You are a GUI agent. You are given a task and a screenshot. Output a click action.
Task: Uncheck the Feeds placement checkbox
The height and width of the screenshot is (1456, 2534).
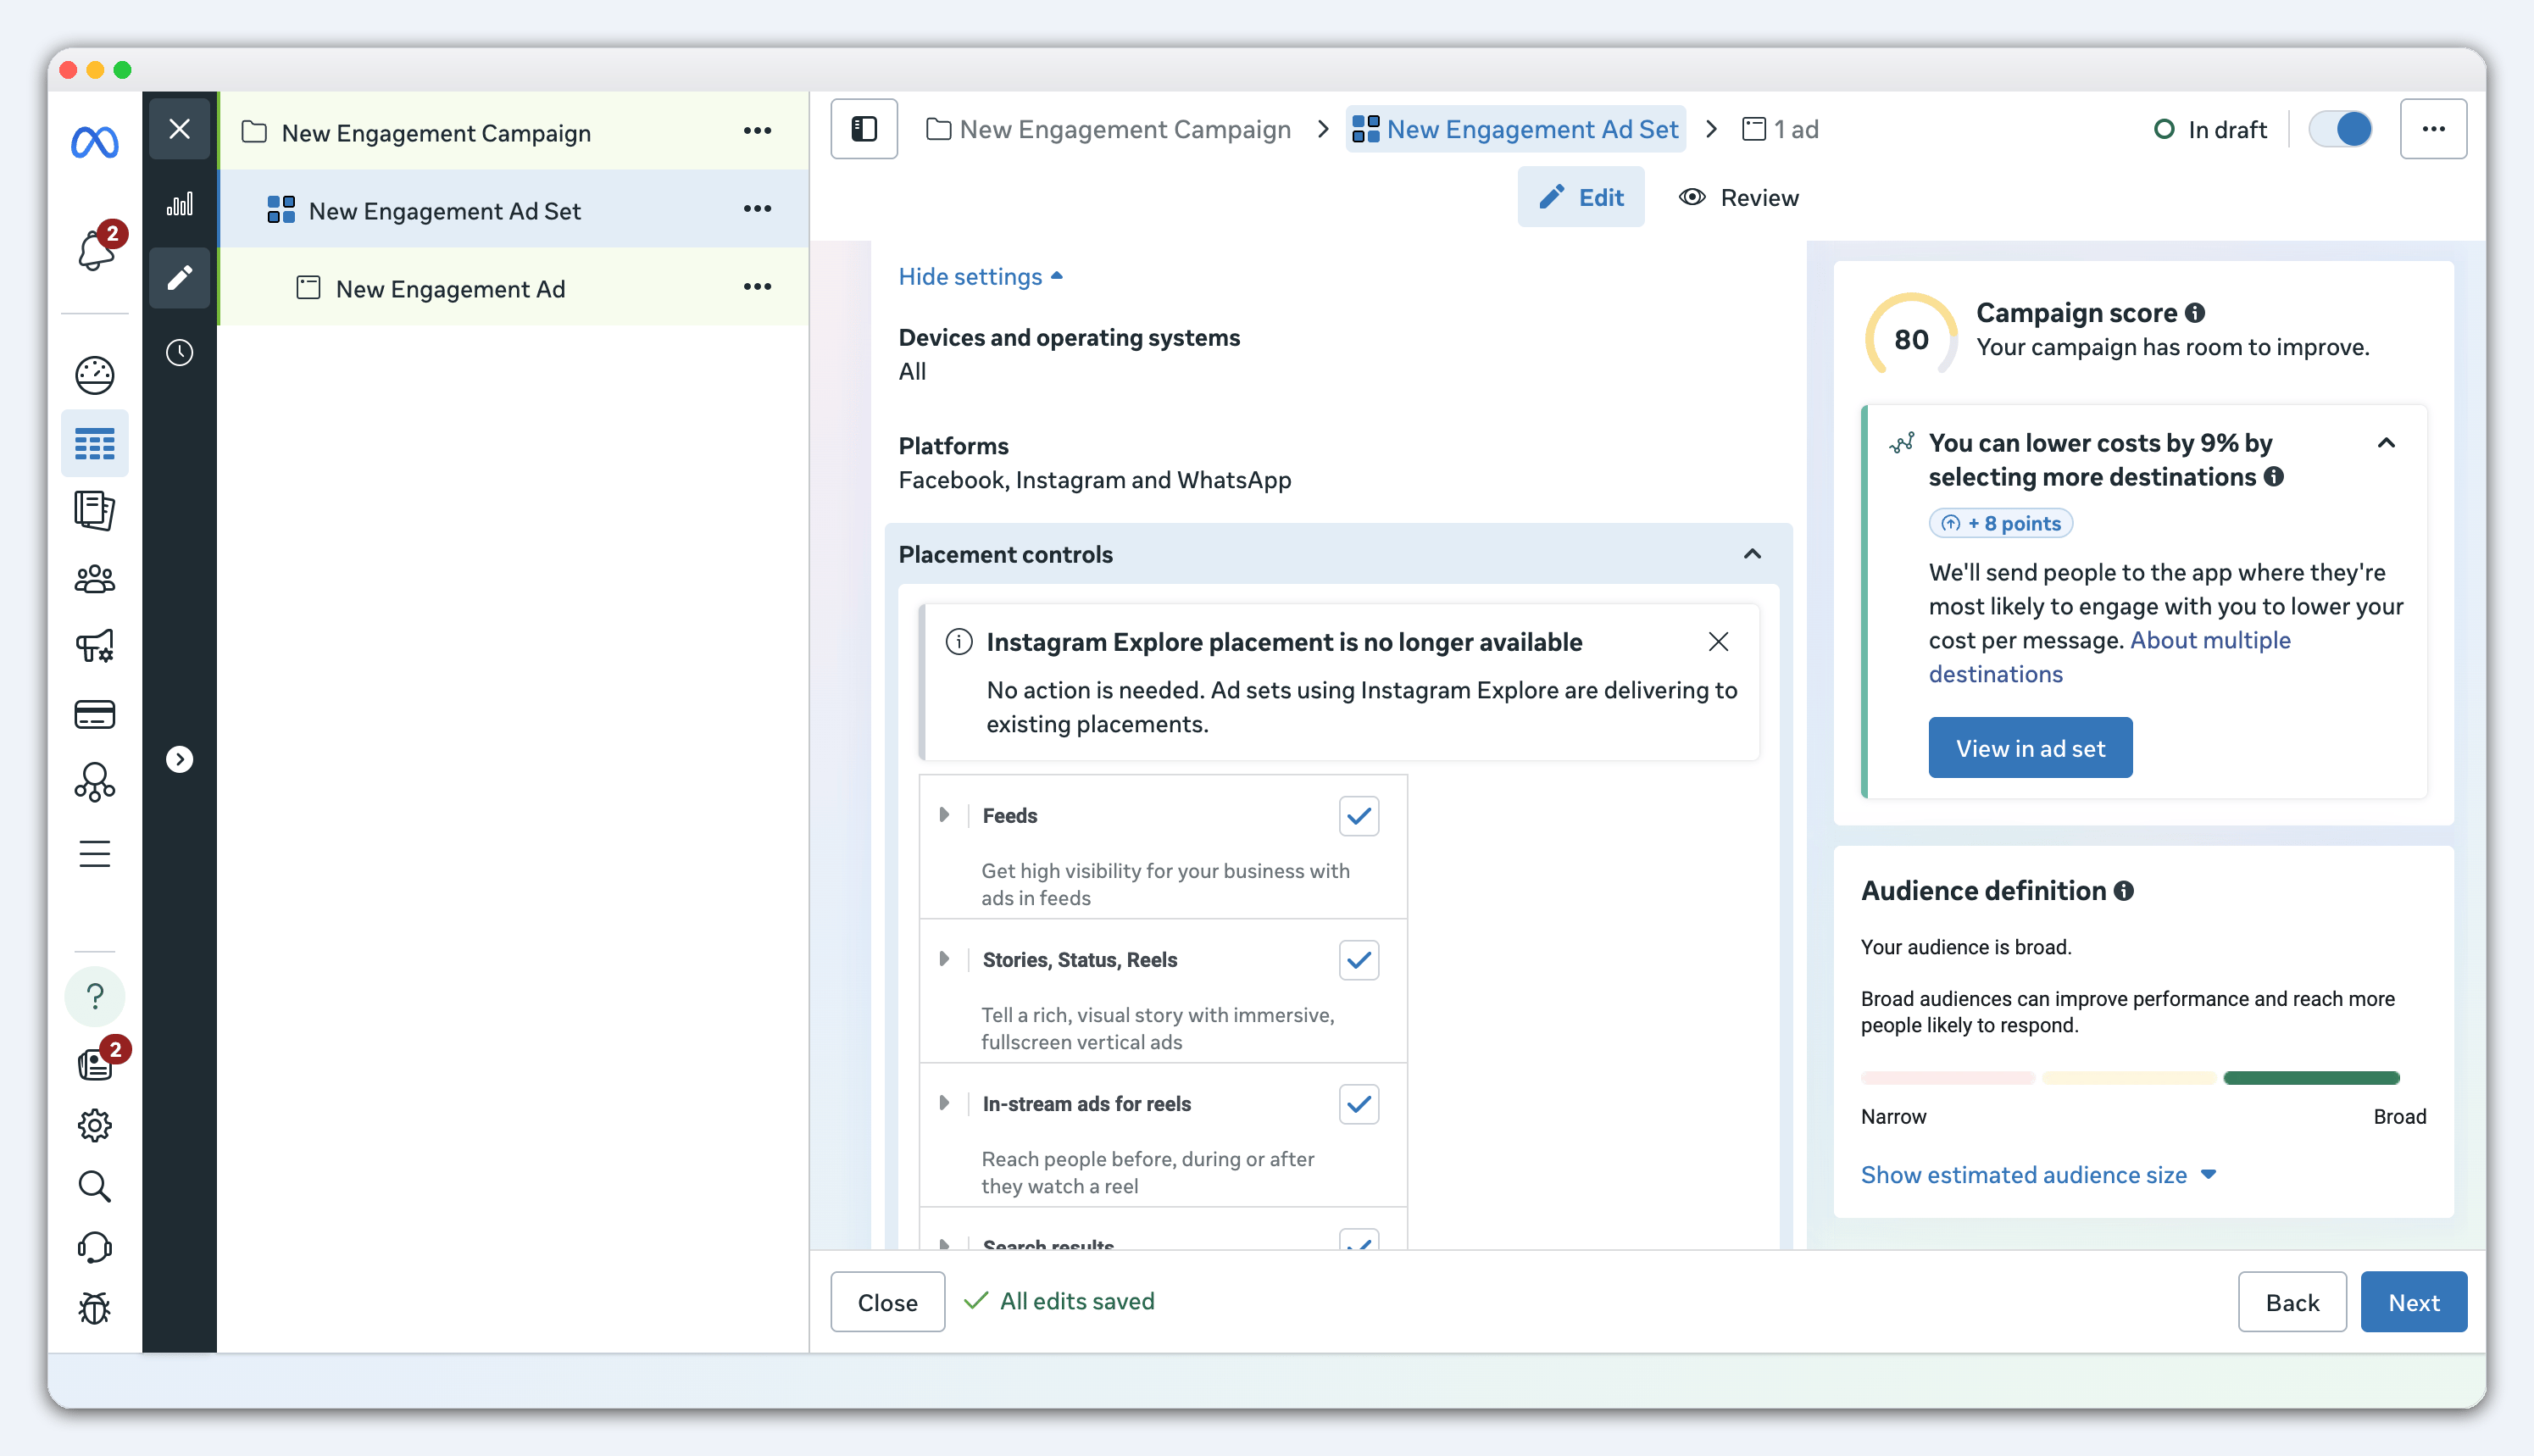coord(1359,816)
